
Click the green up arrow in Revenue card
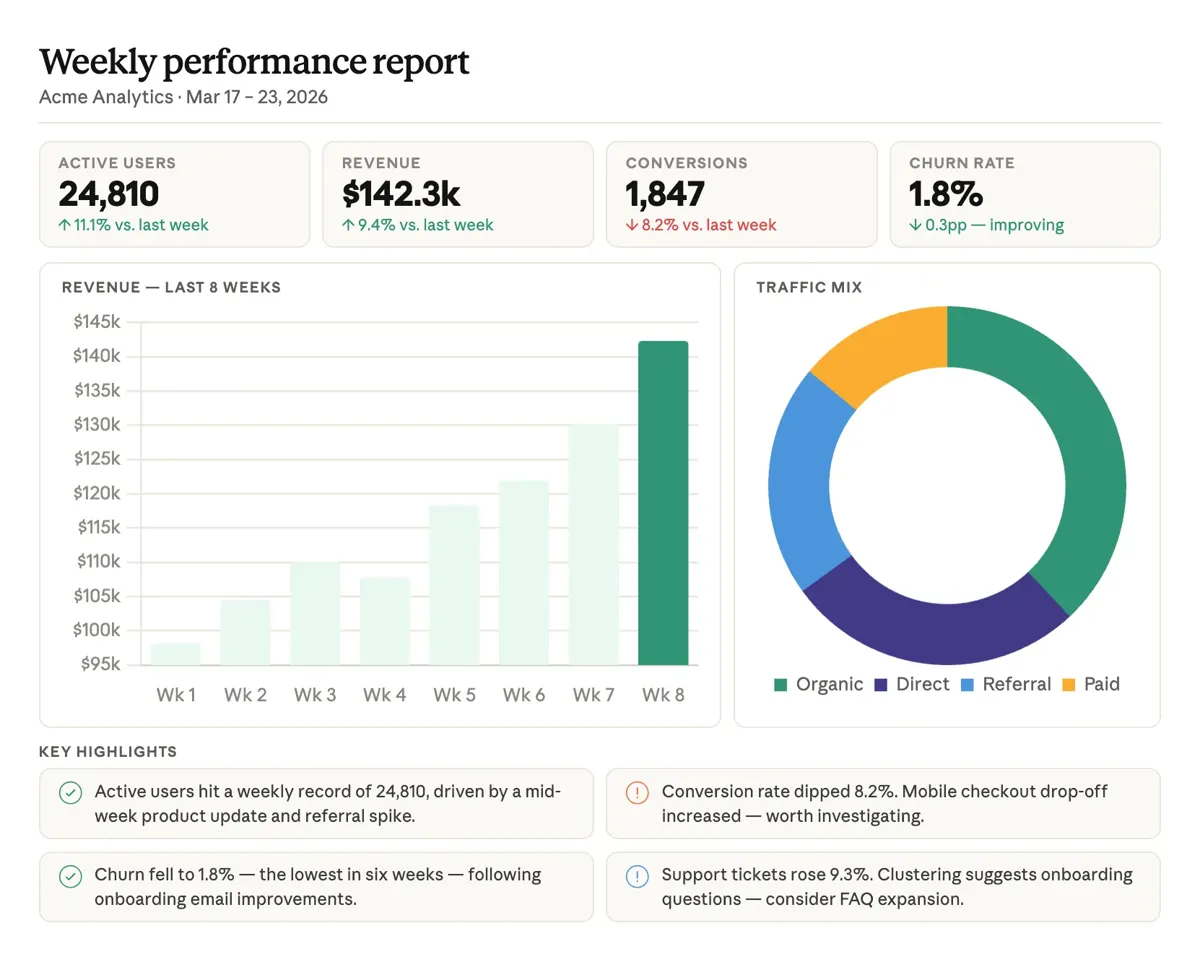(x=348, y=225)
